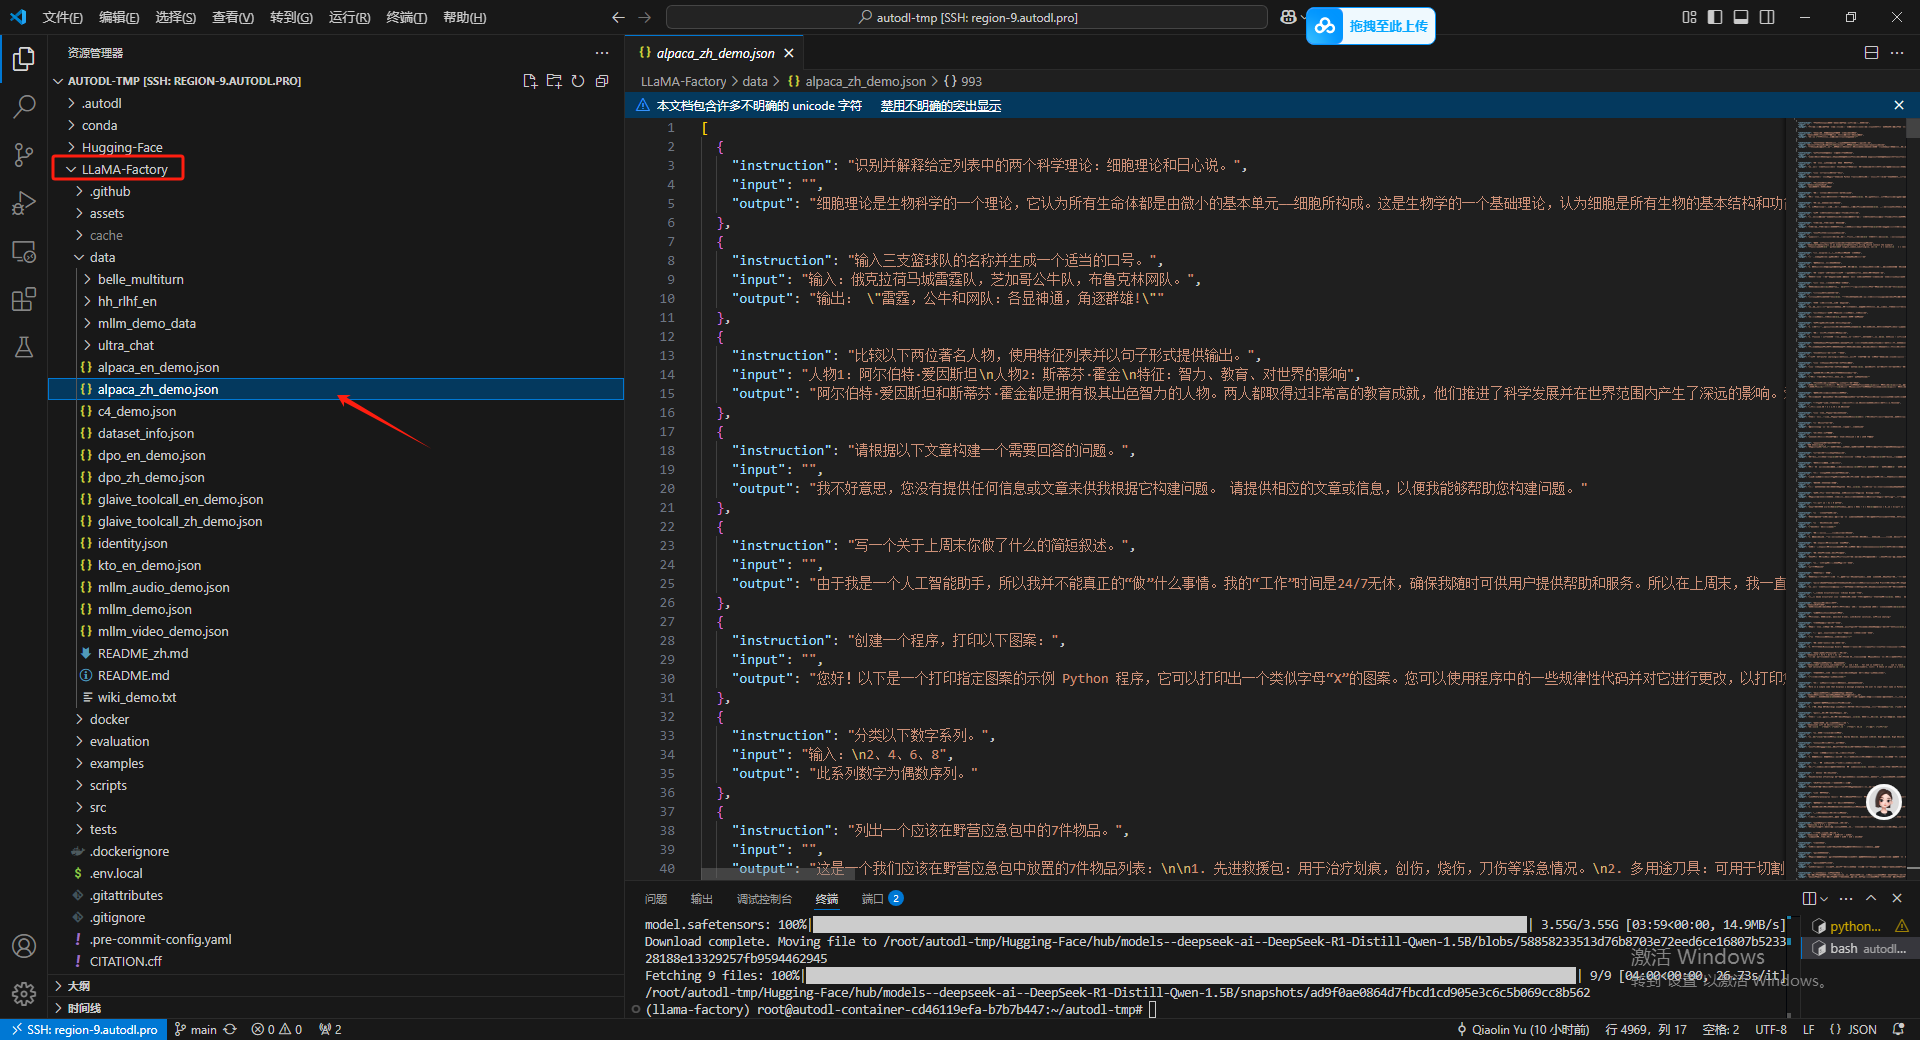Create a new file in explorer

pos(530,81)
